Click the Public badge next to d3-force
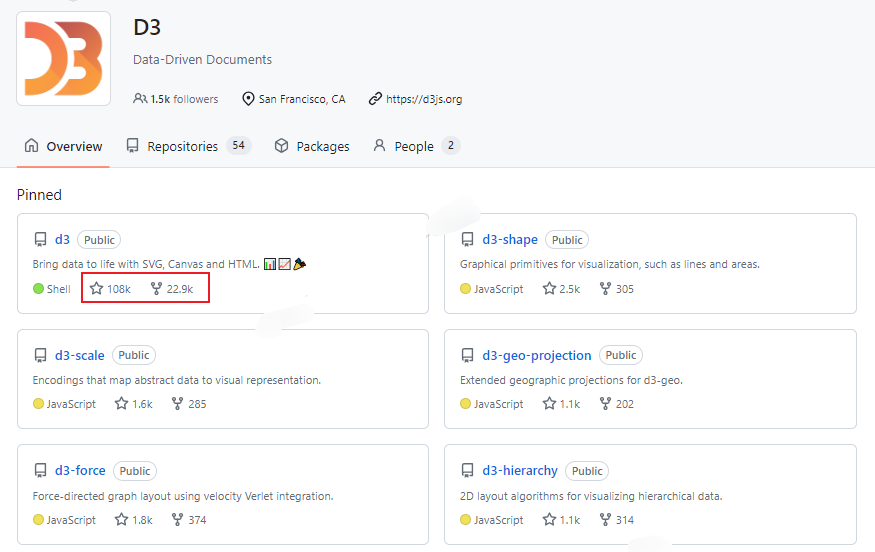Image resolution: width=875 pixels, height=552 pixels. point(135,471)
